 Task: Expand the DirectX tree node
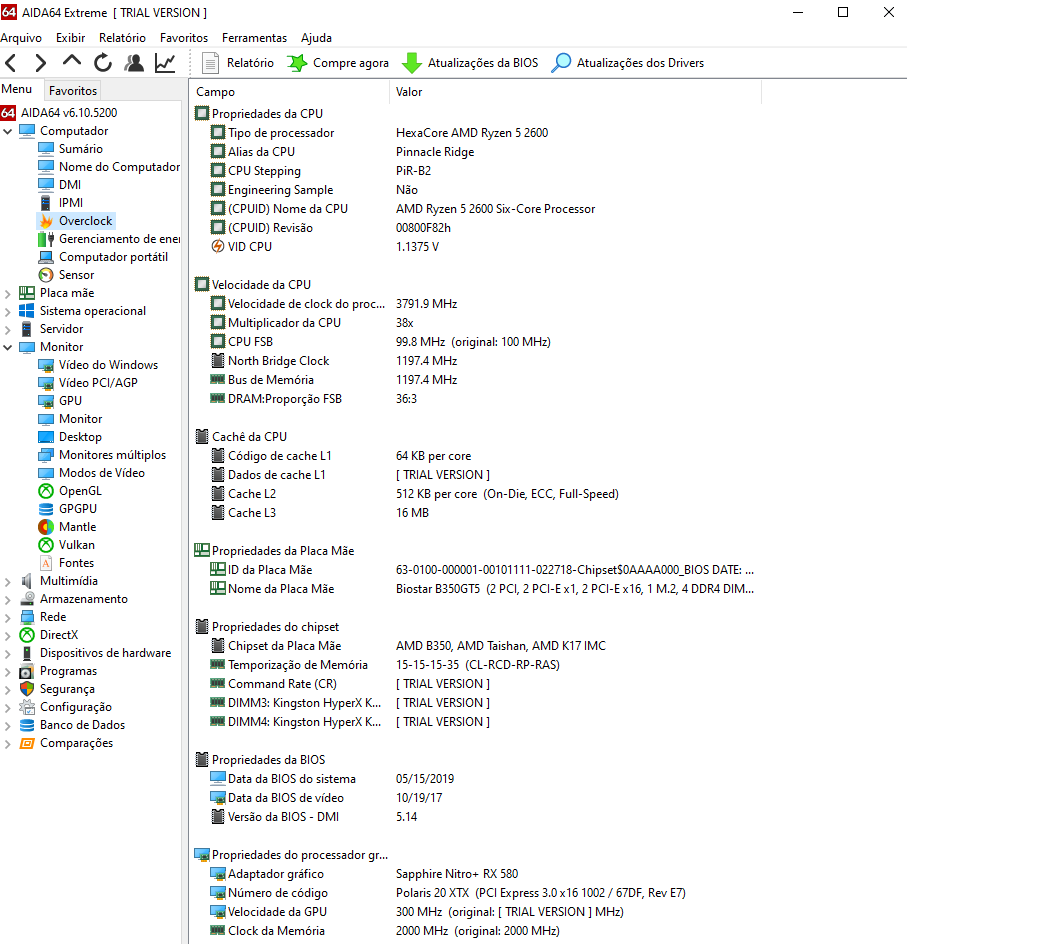click(8, 635)
